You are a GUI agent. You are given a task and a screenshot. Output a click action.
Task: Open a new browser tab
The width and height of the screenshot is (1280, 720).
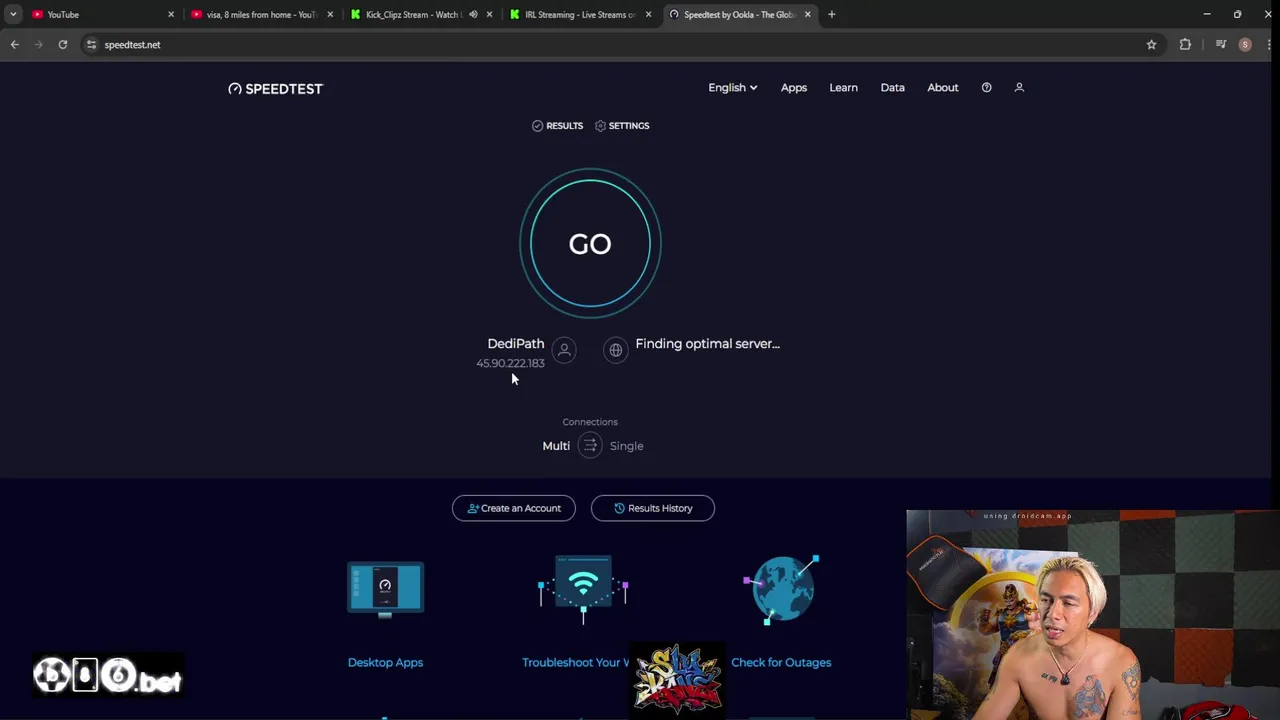pos(831,15)
